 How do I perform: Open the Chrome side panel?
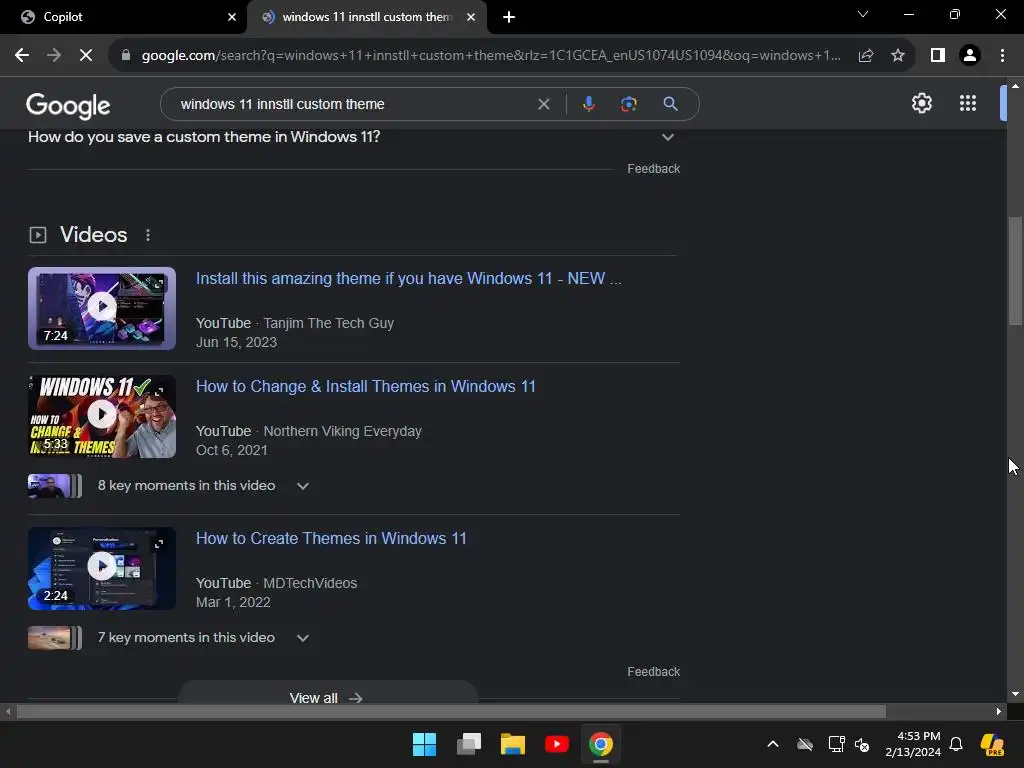pos(938,56)
